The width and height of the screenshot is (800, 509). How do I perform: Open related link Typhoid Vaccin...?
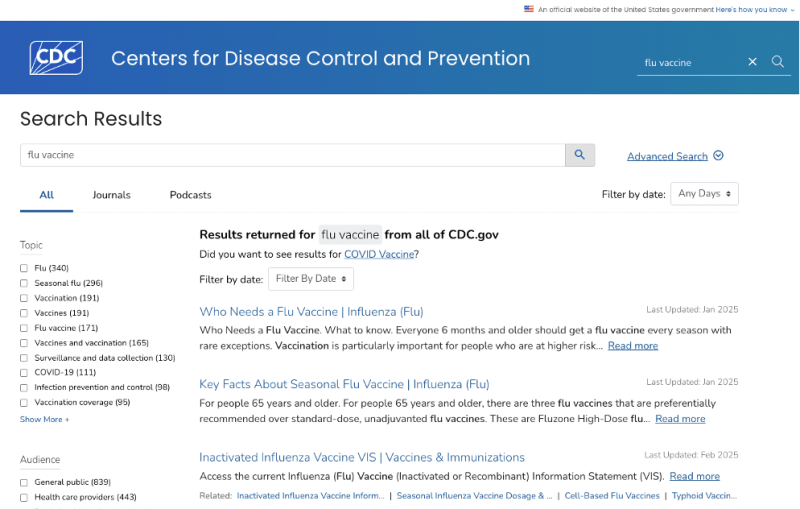tap(704, 496)
